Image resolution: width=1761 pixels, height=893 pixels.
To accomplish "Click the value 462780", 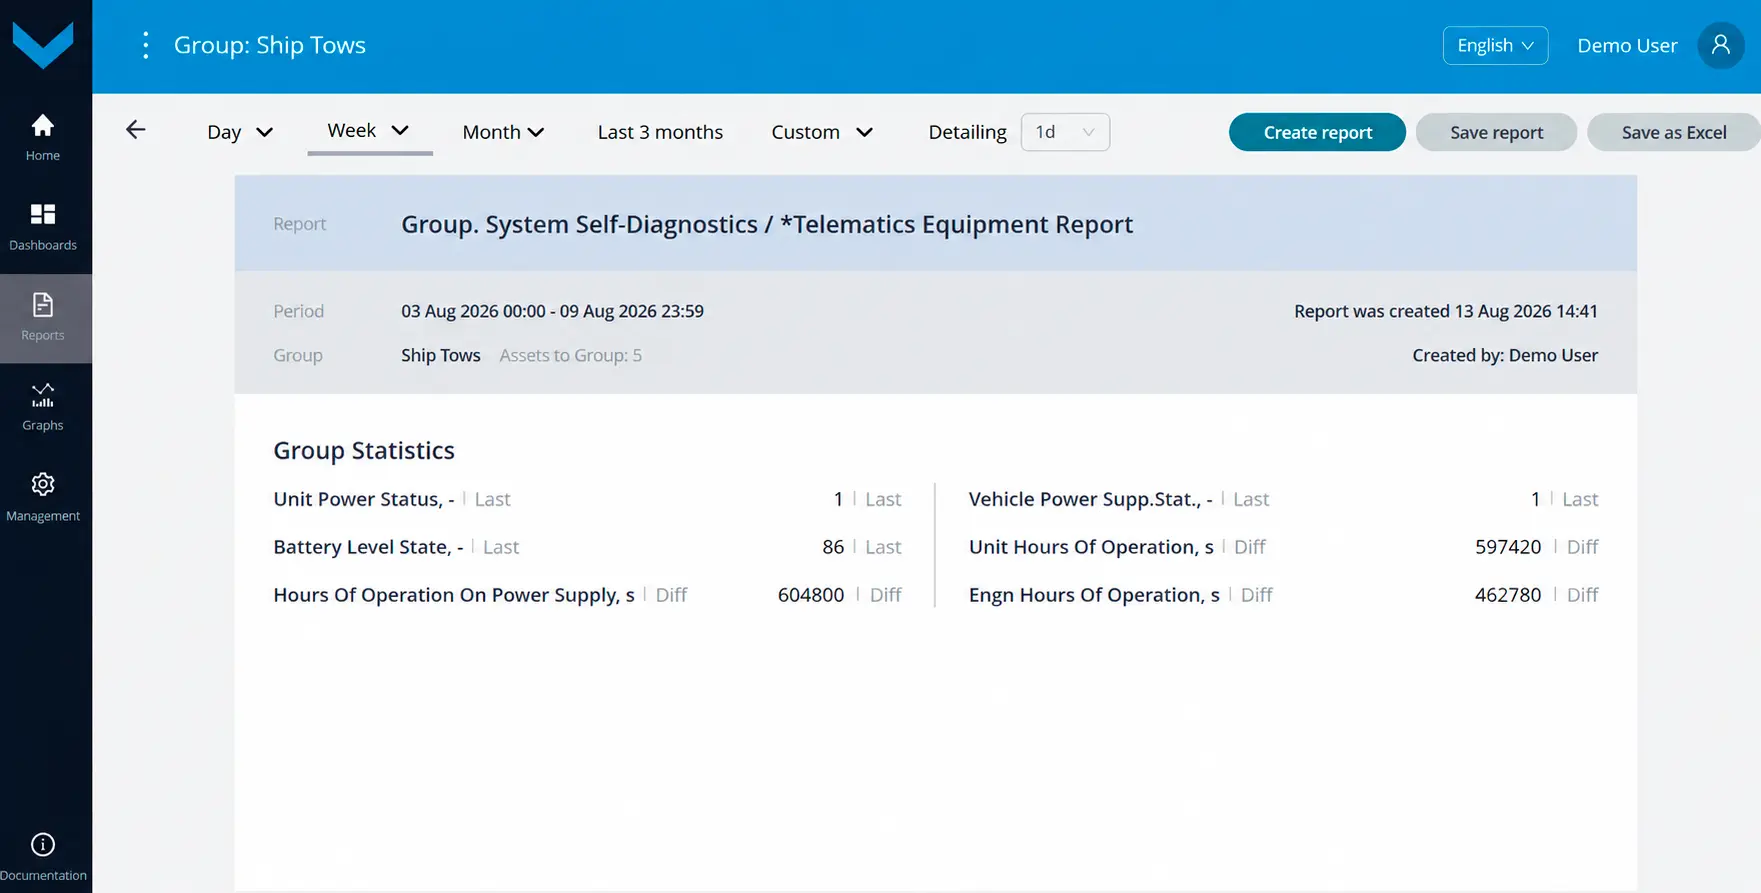I will pos(1508,595).
